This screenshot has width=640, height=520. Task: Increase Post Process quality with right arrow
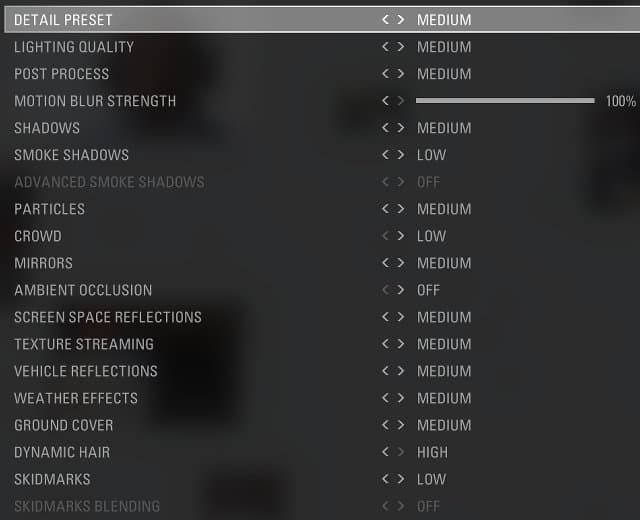click(401, 74)
